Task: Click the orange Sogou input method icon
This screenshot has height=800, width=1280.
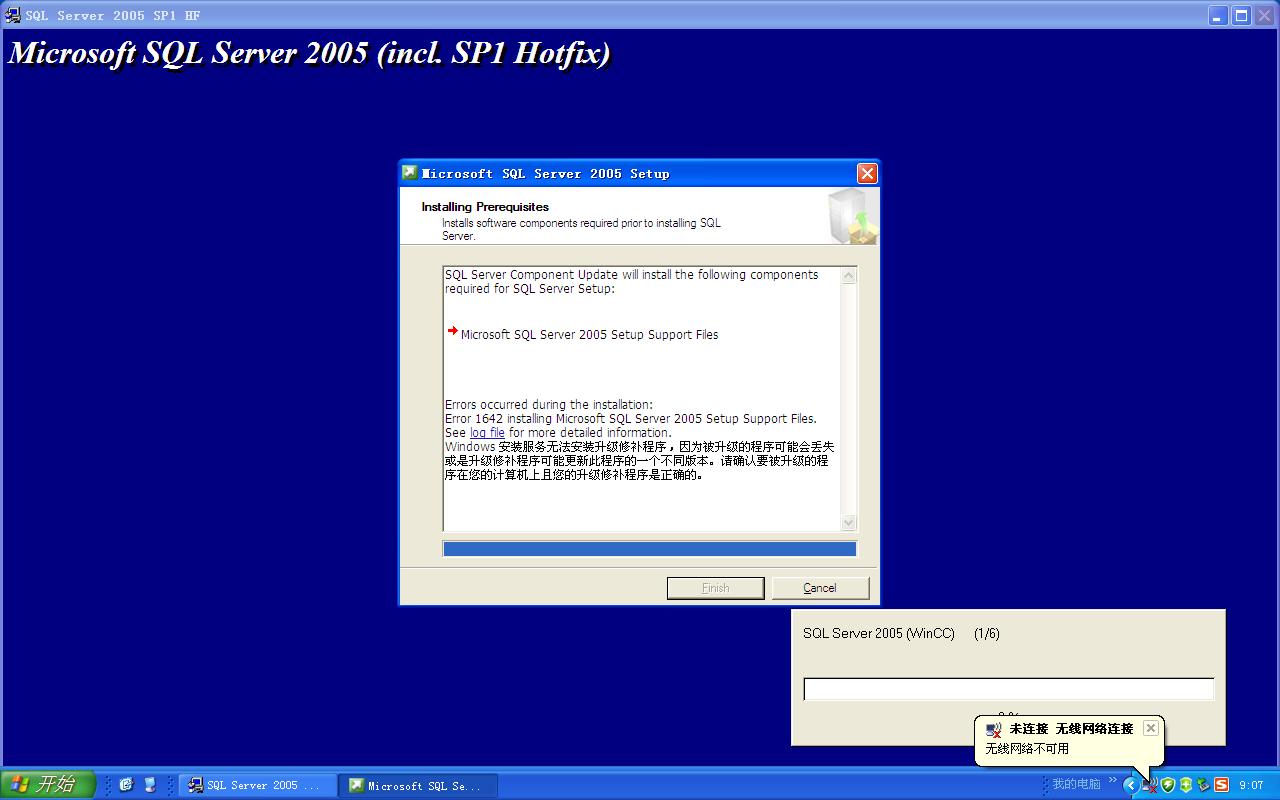Action: pos(1221,785)
